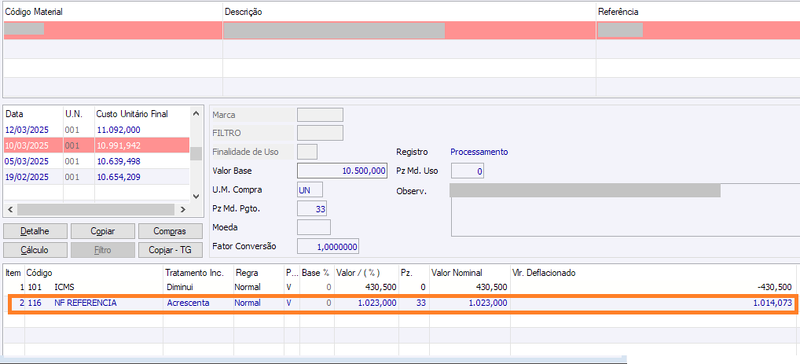Viewport: 800px width, 364px height.
Task: Select the 10/03/2025 highlighted row
Action: click(96, 145)
